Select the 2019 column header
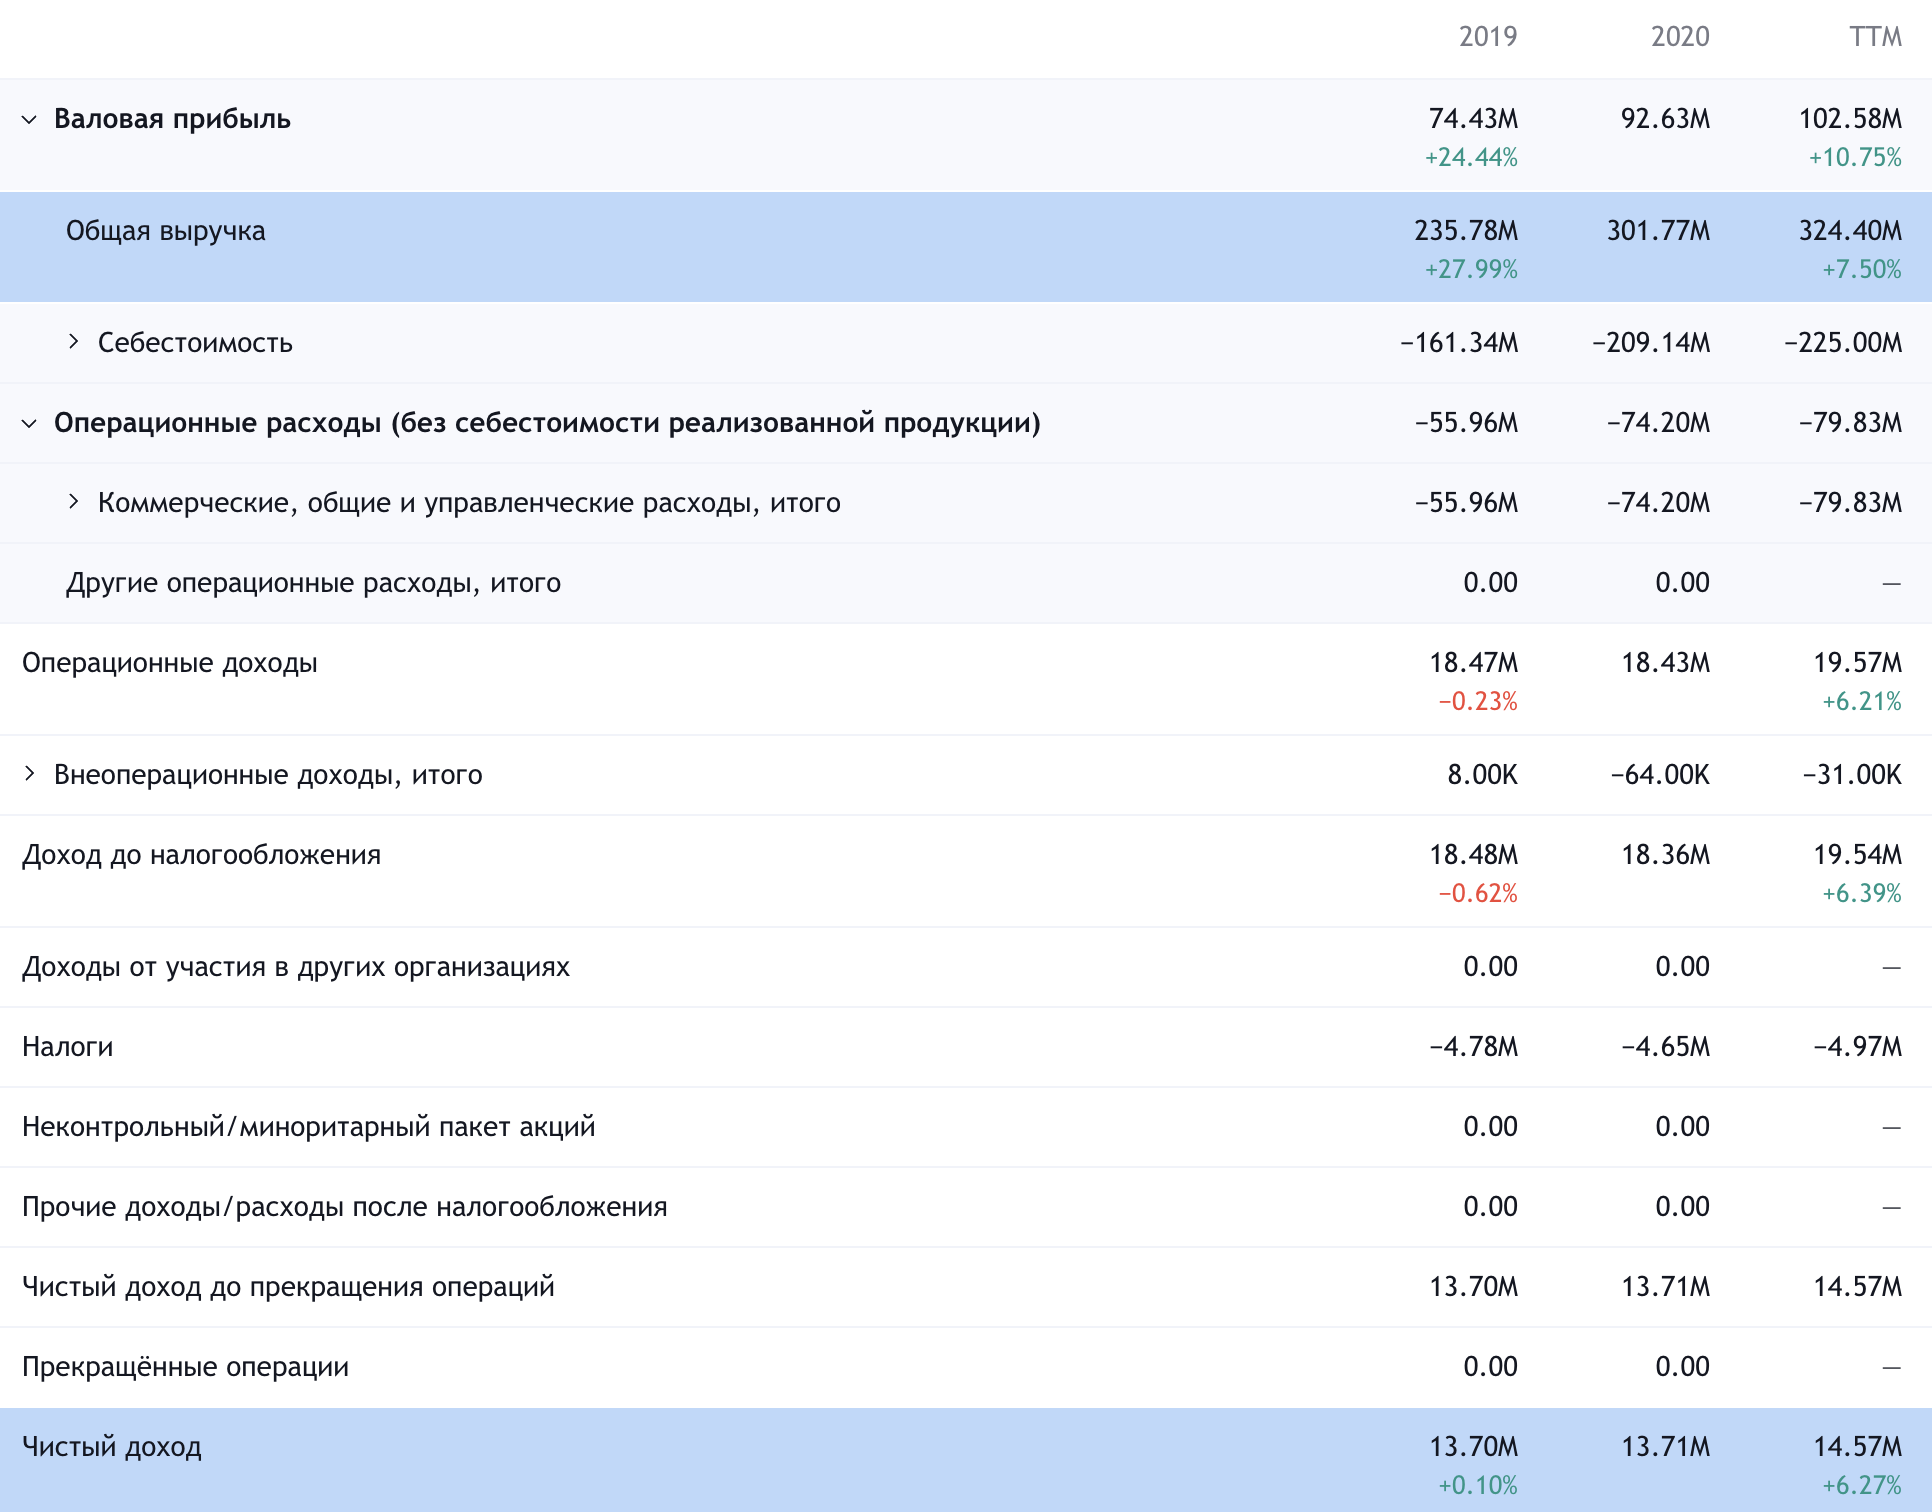The image size is (1932, 1512). [x=1488, y=37]
